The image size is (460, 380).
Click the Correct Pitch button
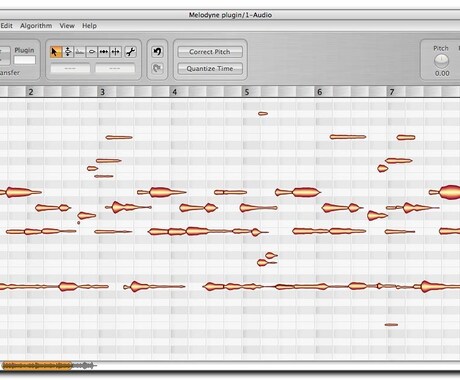click(210, 52)
